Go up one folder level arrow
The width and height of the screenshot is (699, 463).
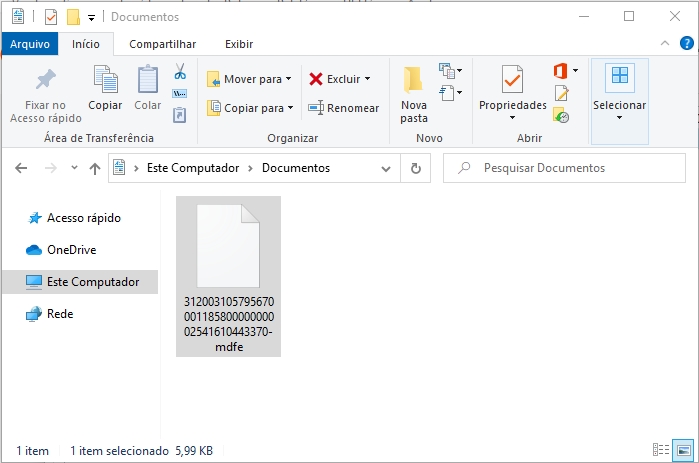[x=95, y=169]
